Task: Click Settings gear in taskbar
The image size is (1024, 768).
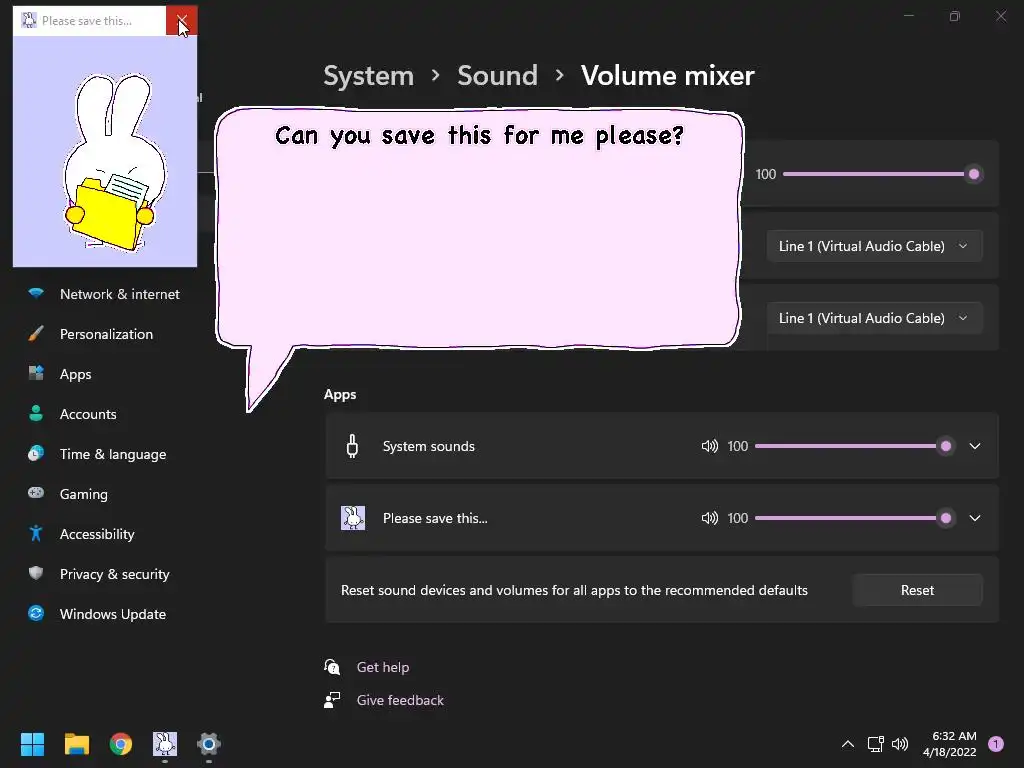Action: [209, 744]
